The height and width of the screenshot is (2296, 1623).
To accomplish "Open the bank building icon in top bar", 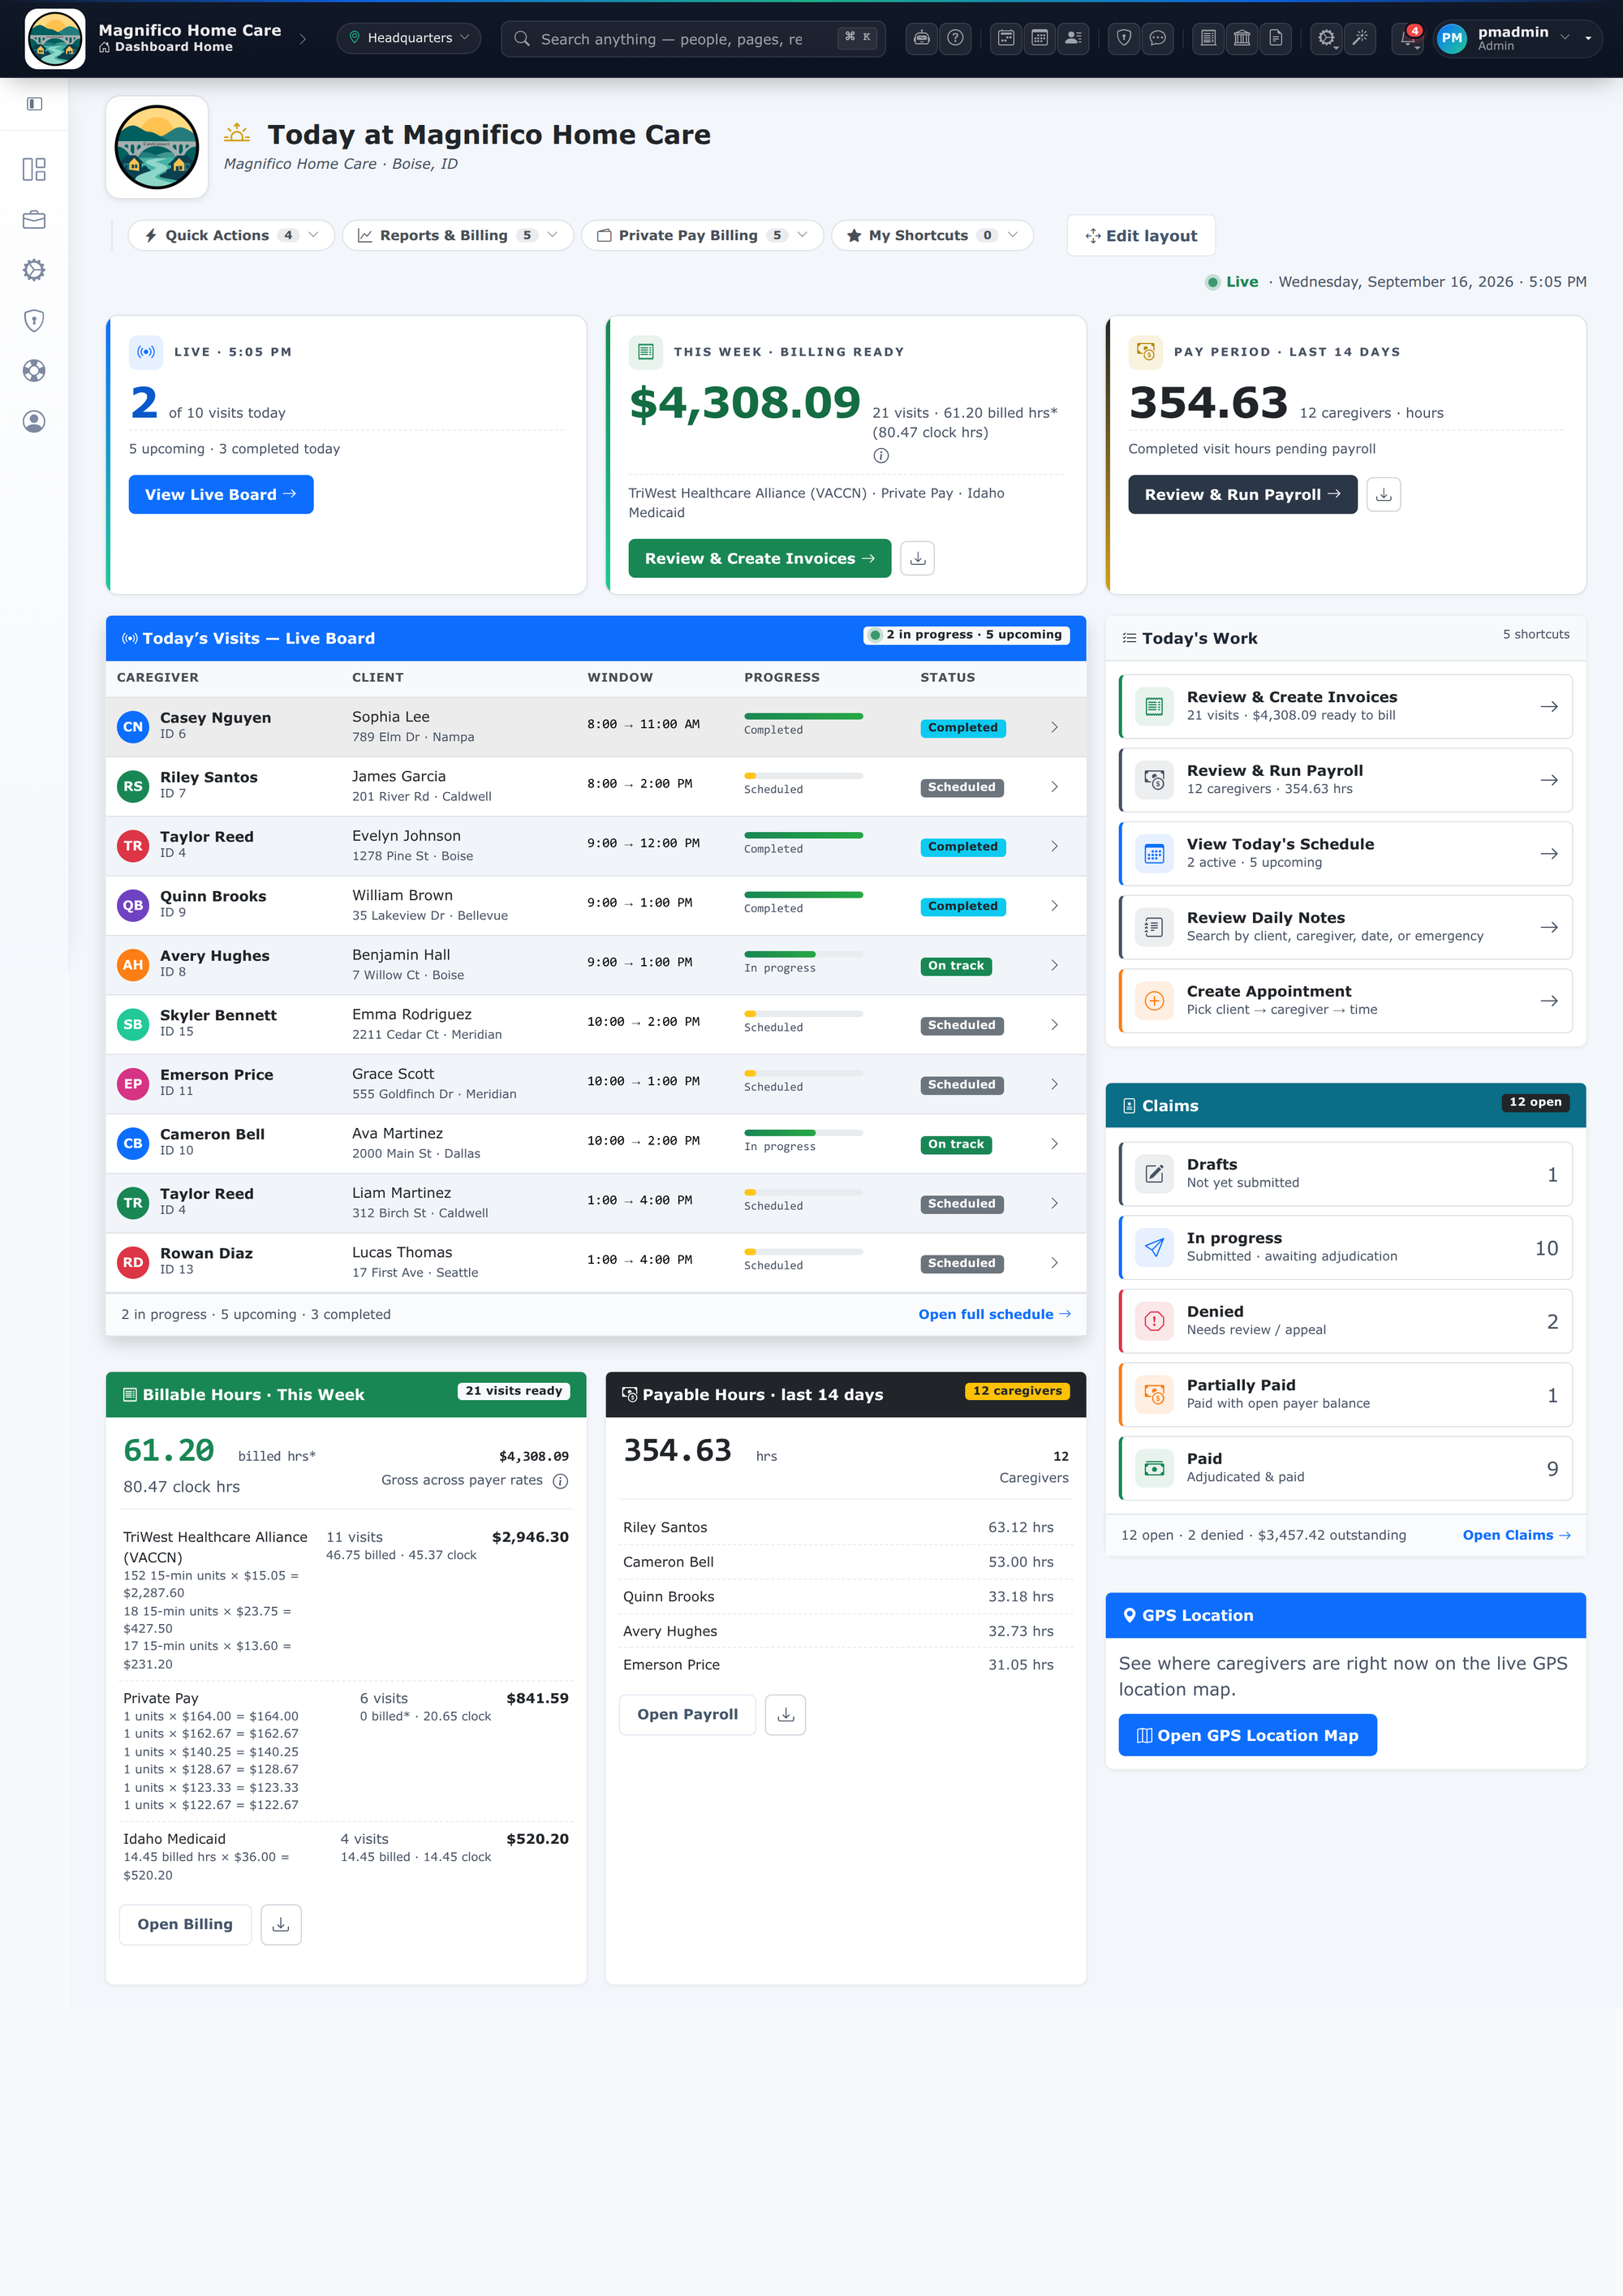I will [1242, 38].
